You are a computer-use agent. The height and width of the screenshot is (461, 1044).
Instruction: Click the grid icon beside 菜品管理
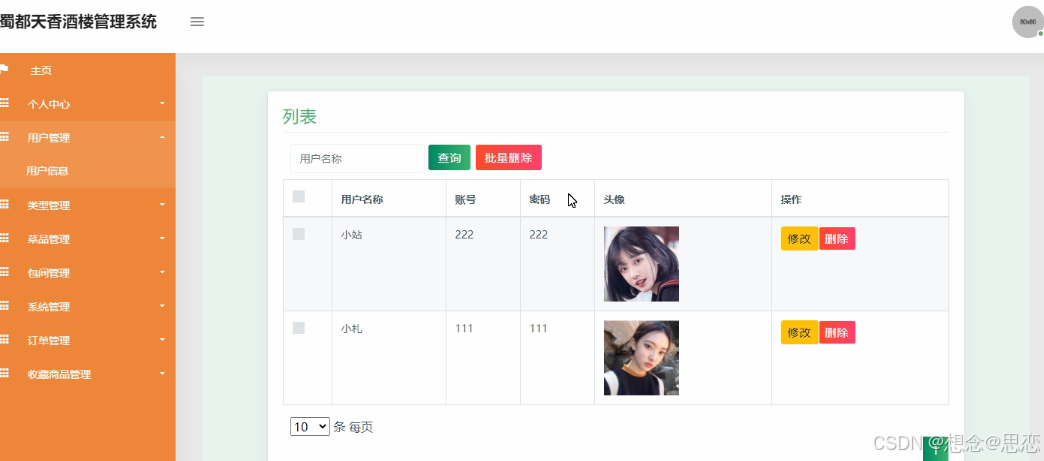[x=4, y=238]
